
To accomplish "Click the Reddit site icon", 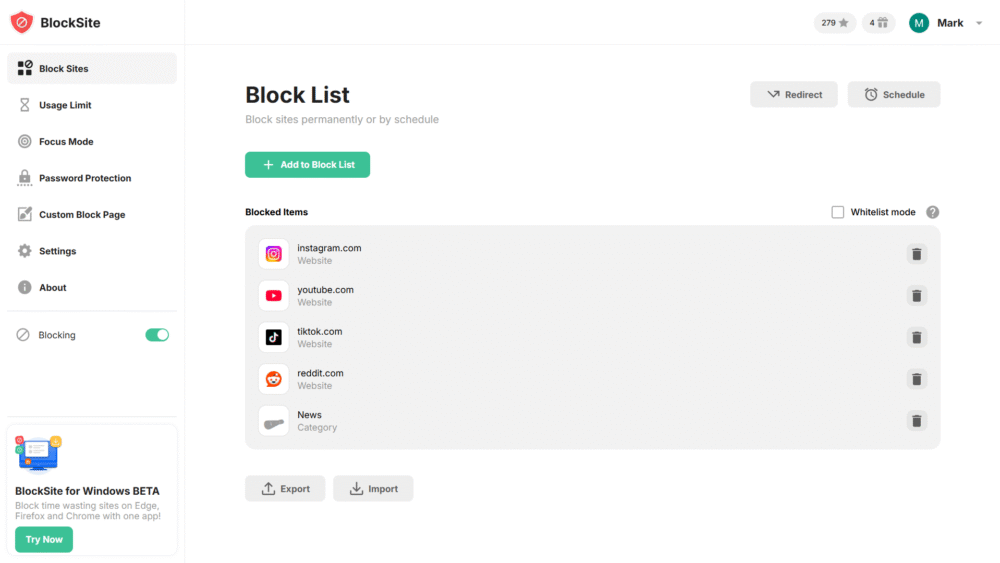I will (x=274, y=379).
